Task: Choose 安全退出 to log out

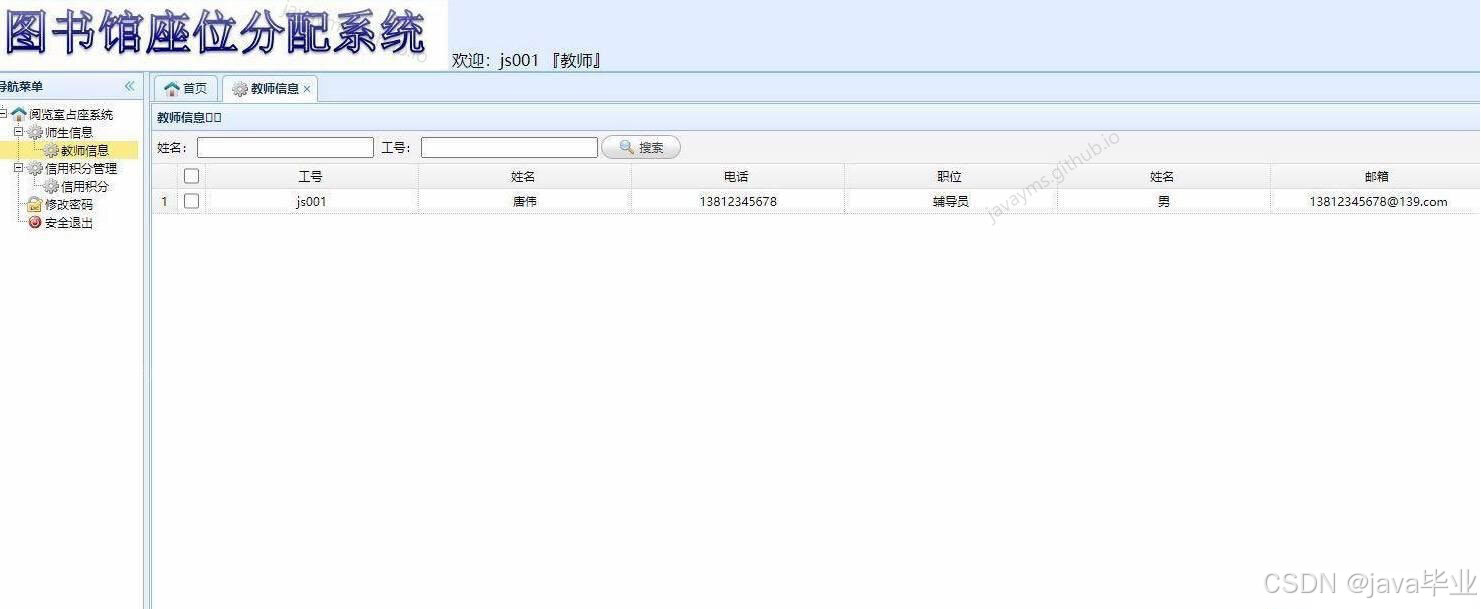Action: [68, 222]
